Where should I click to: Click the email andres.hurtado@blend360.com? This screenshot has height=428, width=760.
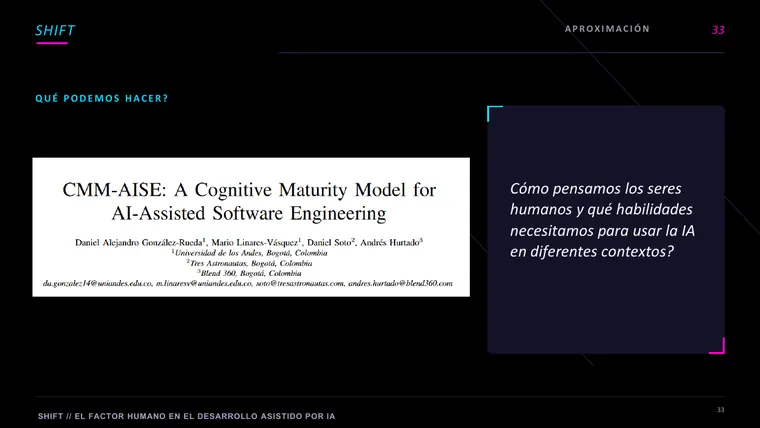coord(400,283)
